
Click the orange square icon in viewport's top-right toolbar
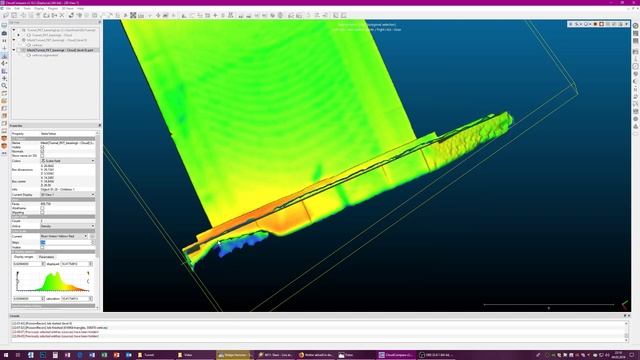(x=601, y=24)
